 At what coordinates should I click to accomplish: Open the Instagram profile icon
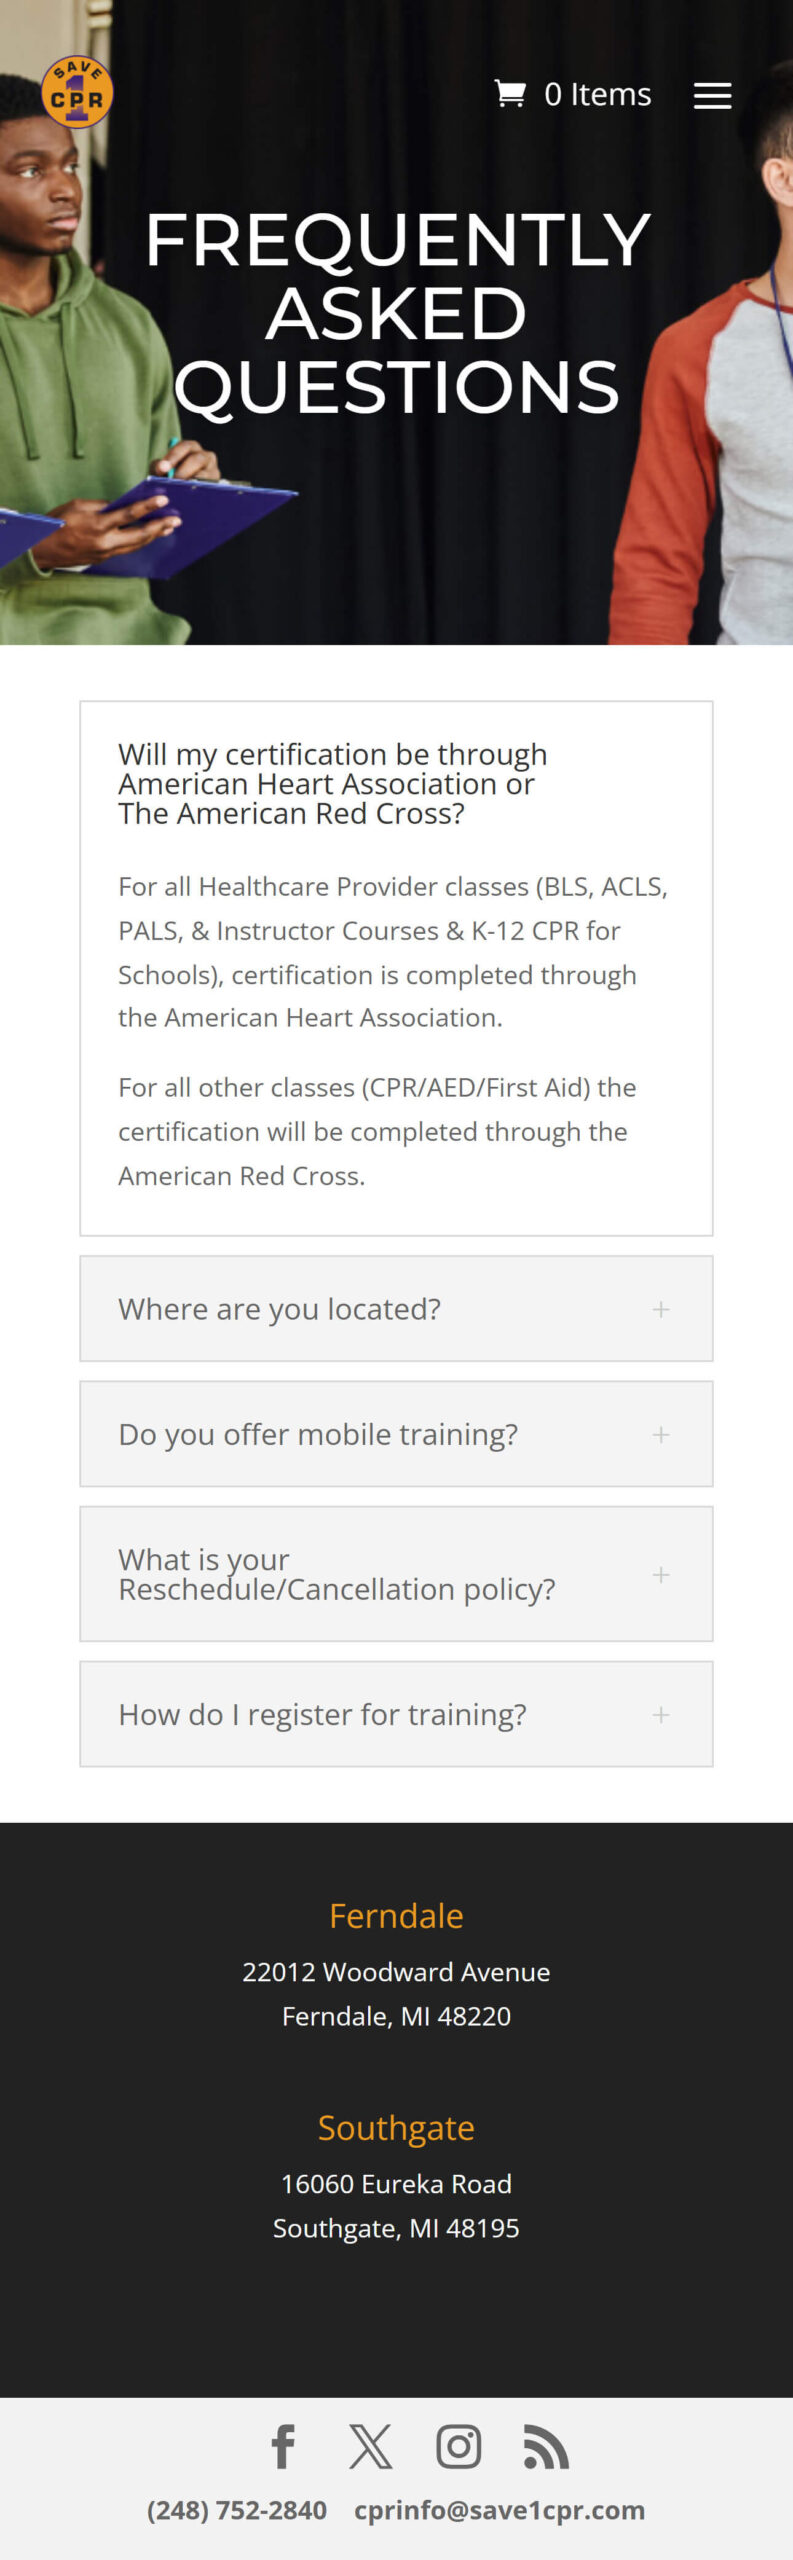point(458,2447)
